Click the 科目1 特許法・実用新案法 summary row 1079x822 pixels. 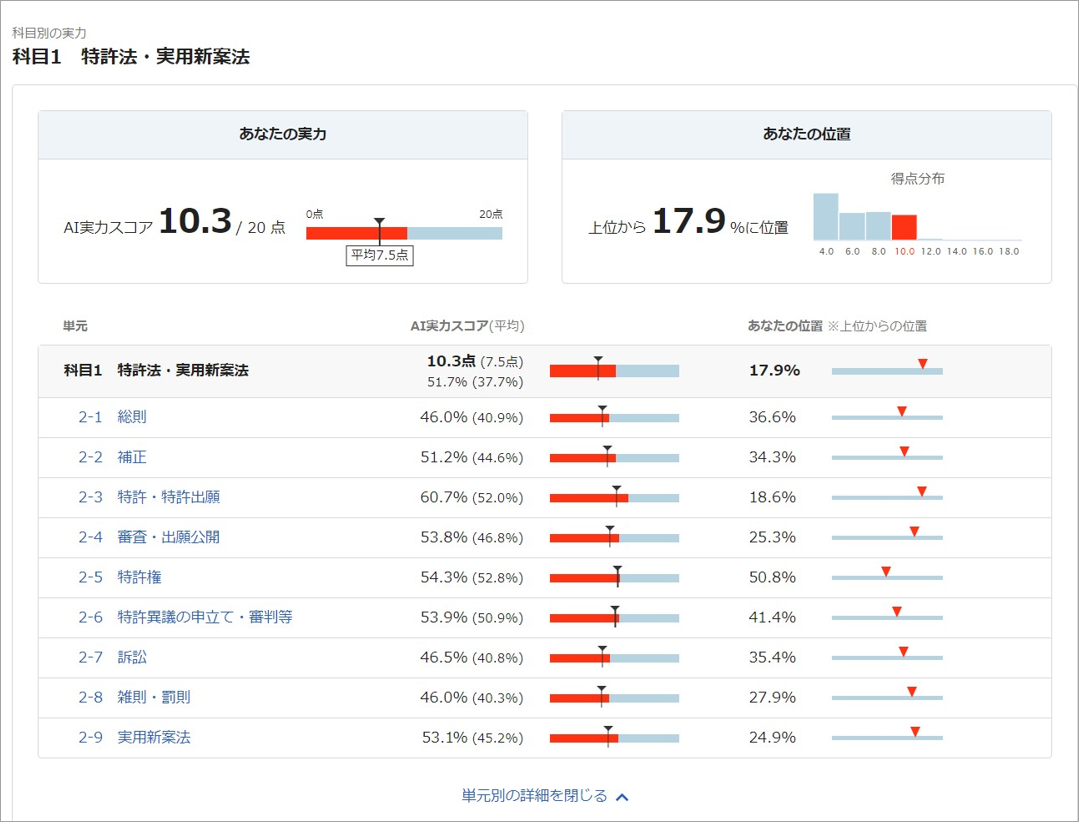(x=544, y=371)
